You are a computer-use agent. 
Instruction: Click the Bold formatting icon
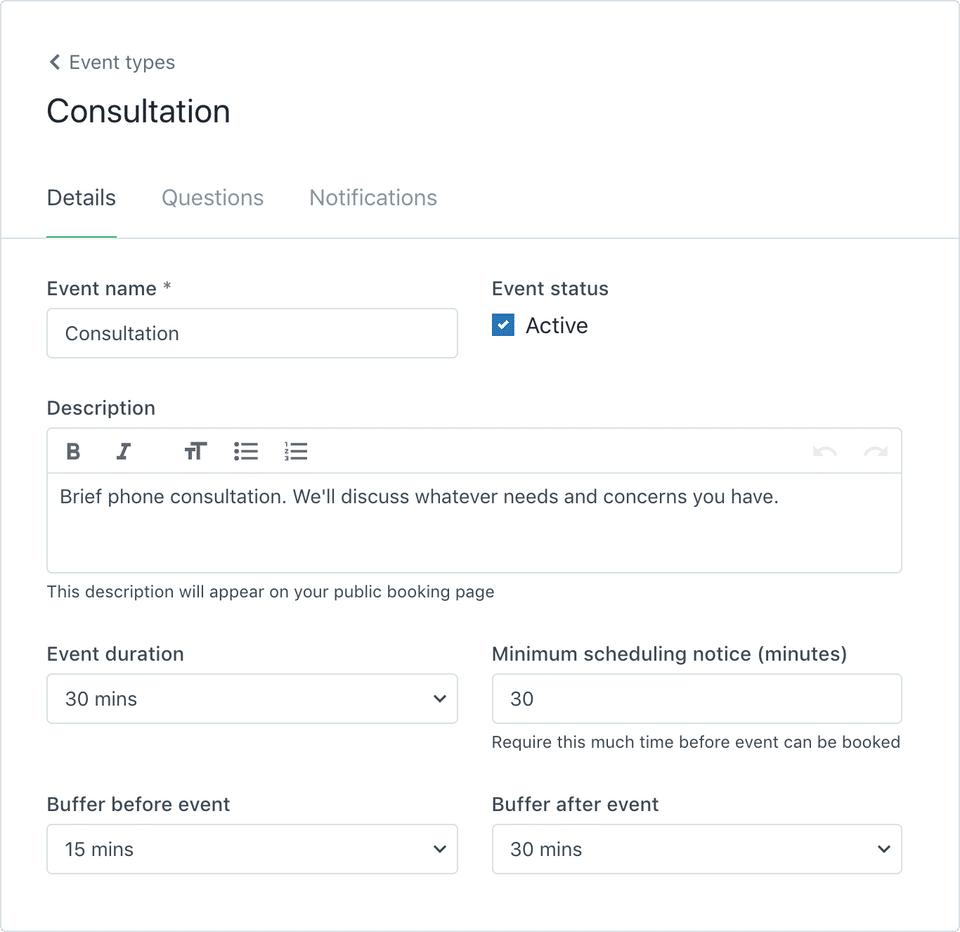click(x=73, y=451)
